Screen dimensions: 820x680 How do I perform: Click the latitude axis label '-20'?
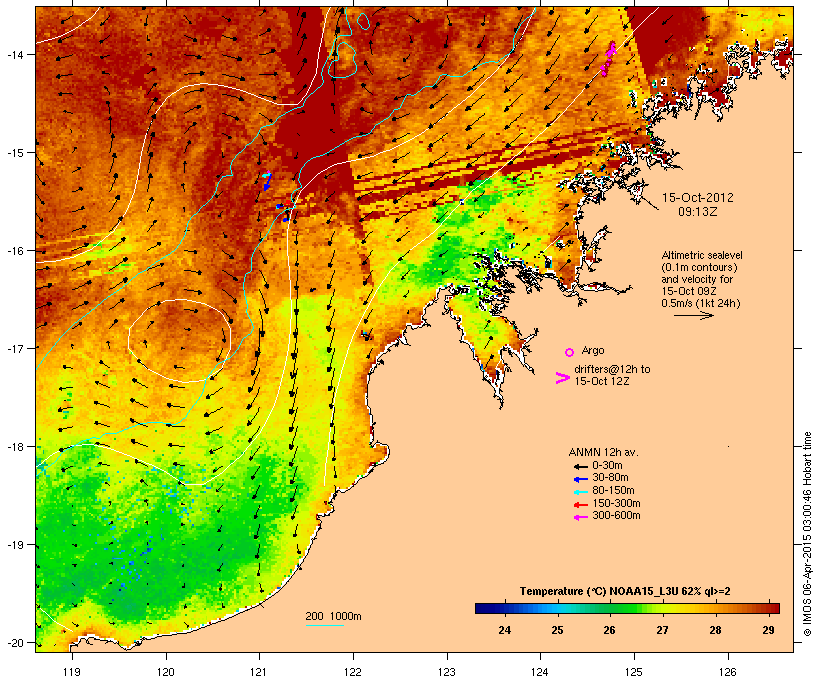click(14, 643)
